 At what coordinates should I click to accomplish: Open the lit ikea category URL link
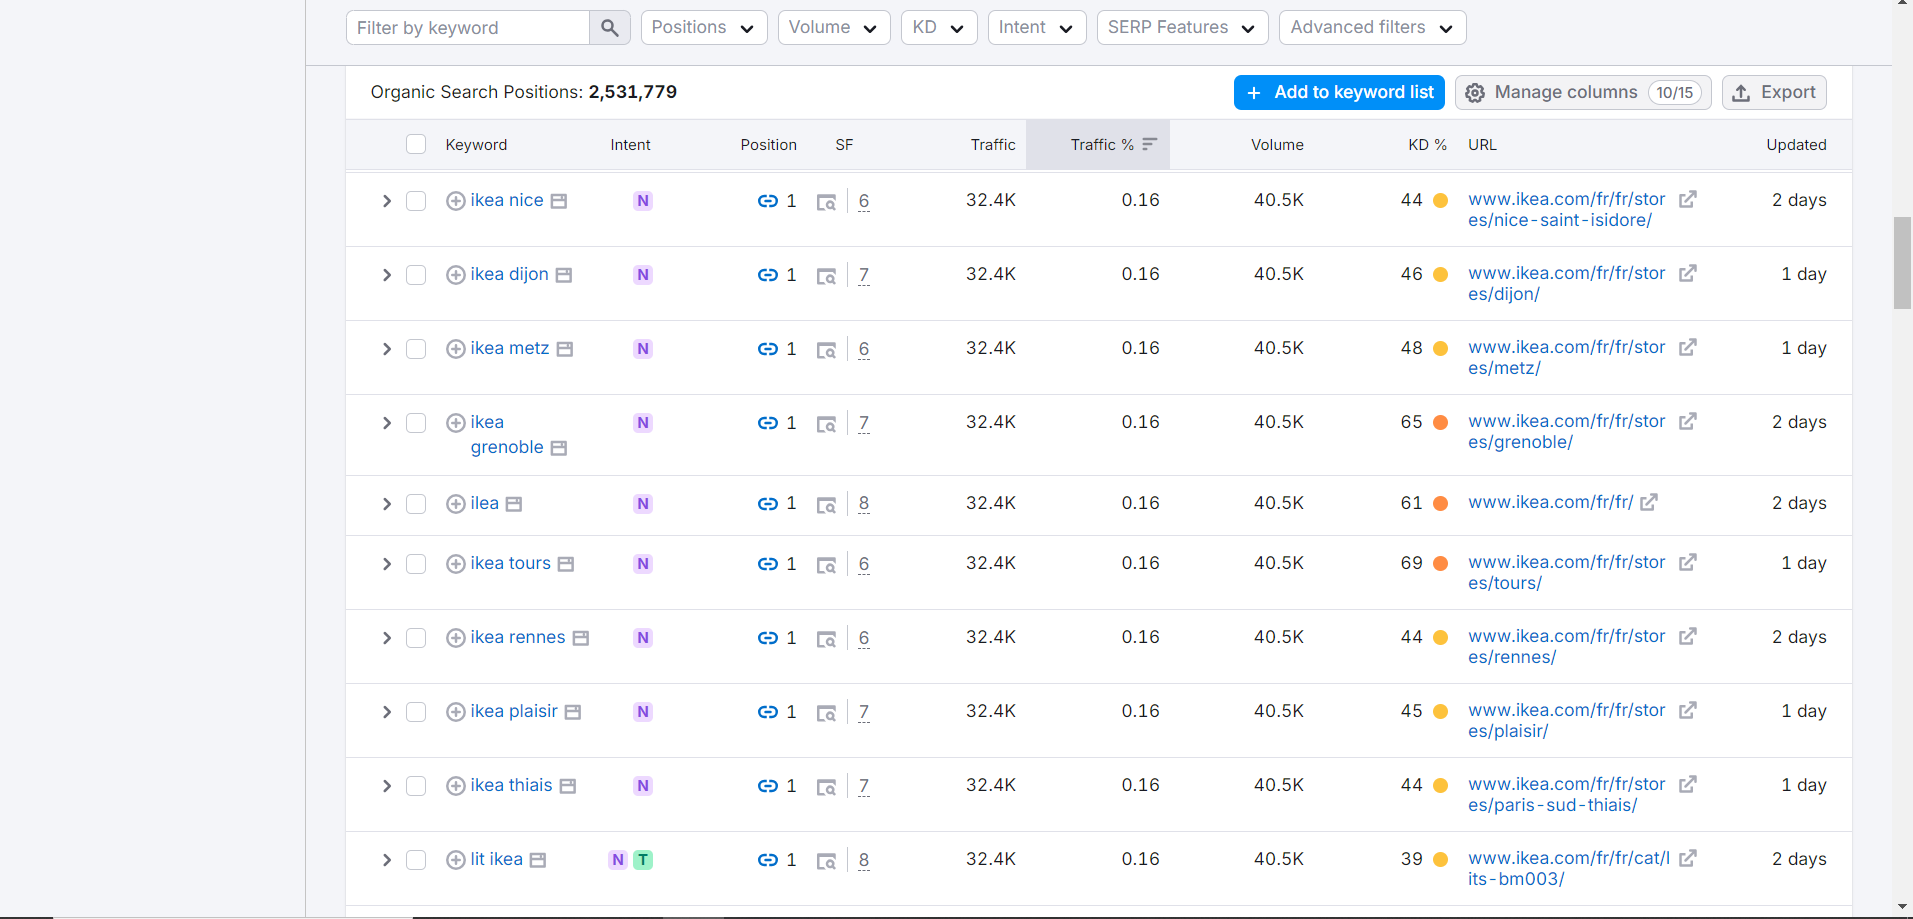[x=1568, y=869]
